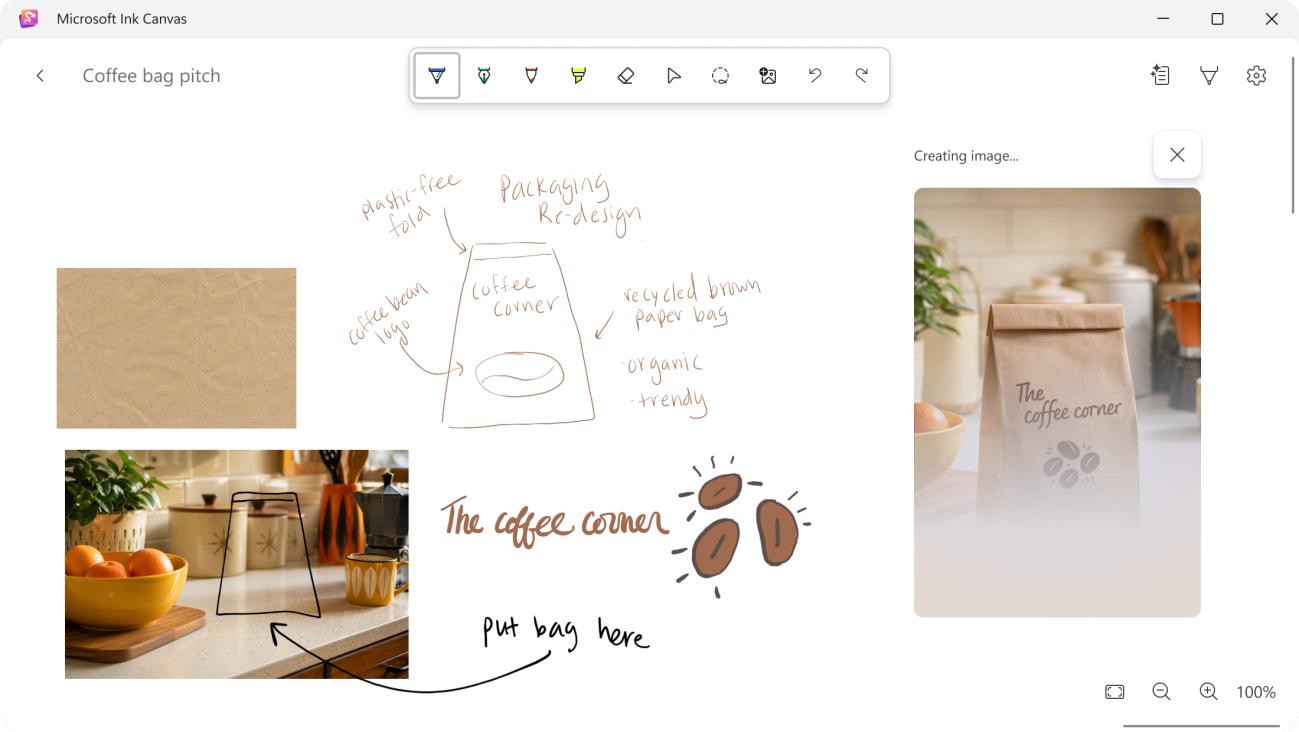Click the Creating image... status text
Image resolution: width=1299 pixels, height=732 pixels.
pos(966,156)
